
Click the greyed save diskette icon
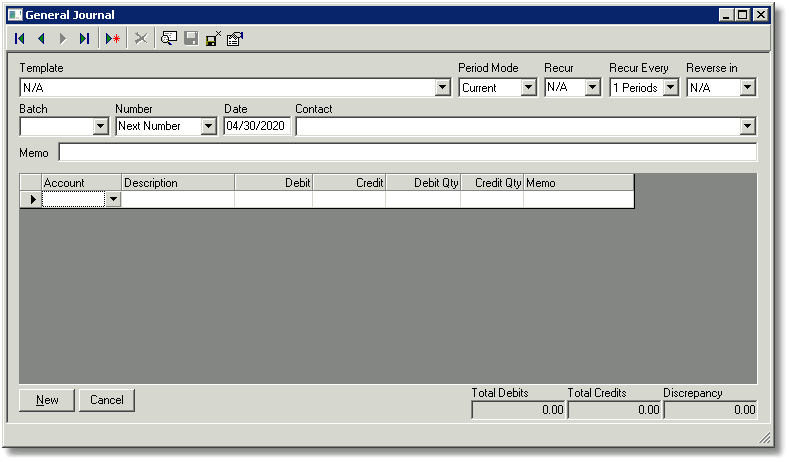click(x=191, y=38)
